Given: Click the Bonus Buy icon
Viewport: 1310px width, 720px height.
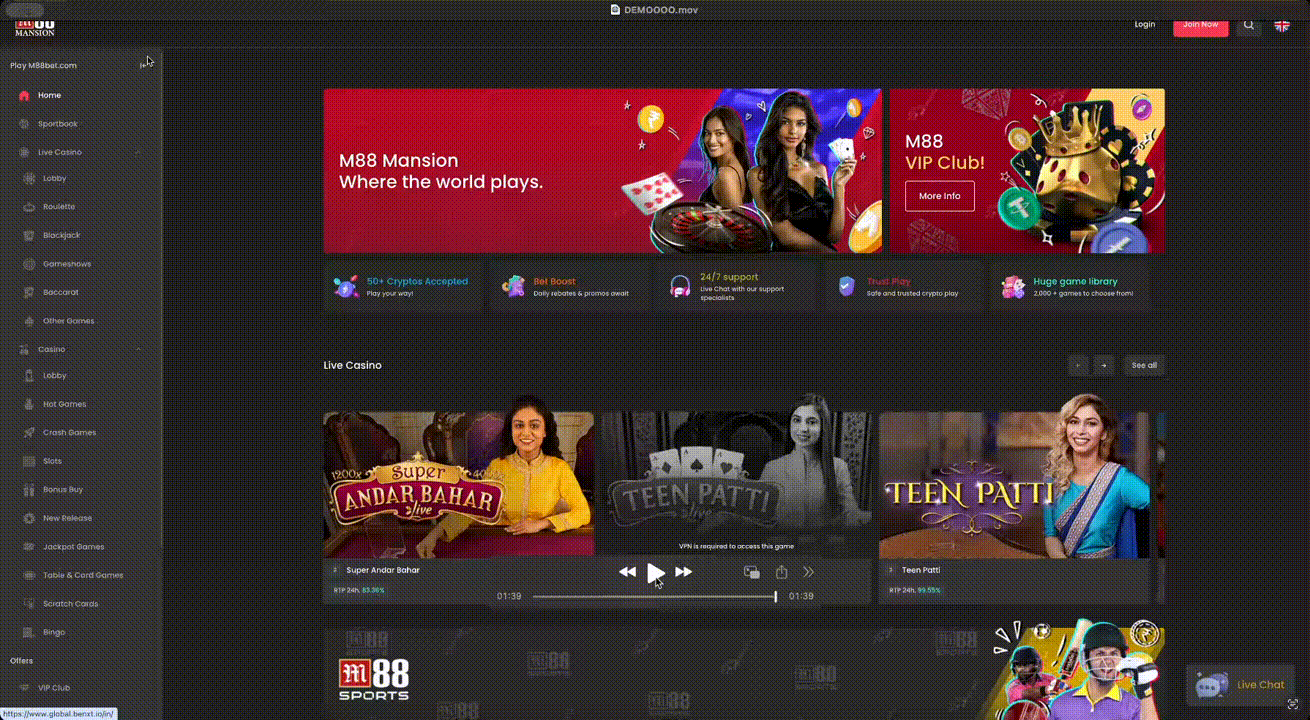Looking at the screenshot, I should click(29, 490).
